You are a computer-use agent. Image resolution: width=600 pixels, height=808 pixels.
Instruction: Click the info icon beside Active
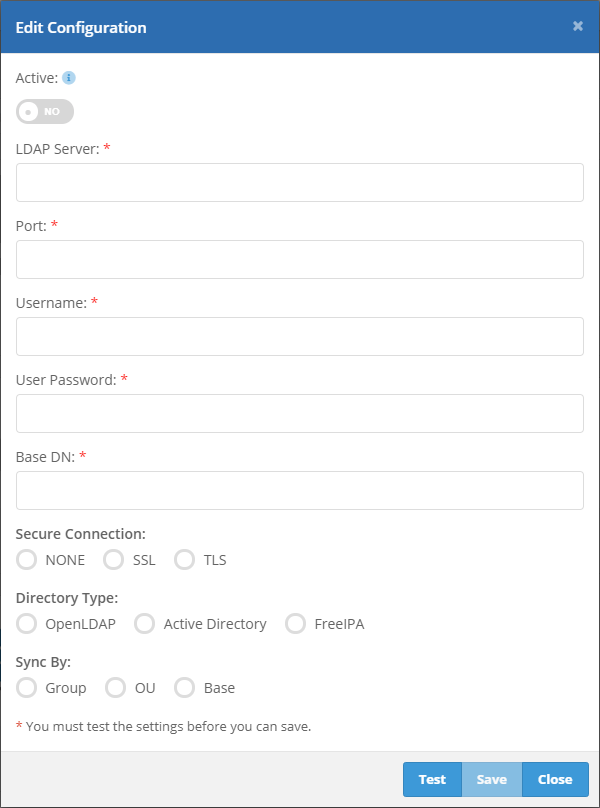(69, 78)
